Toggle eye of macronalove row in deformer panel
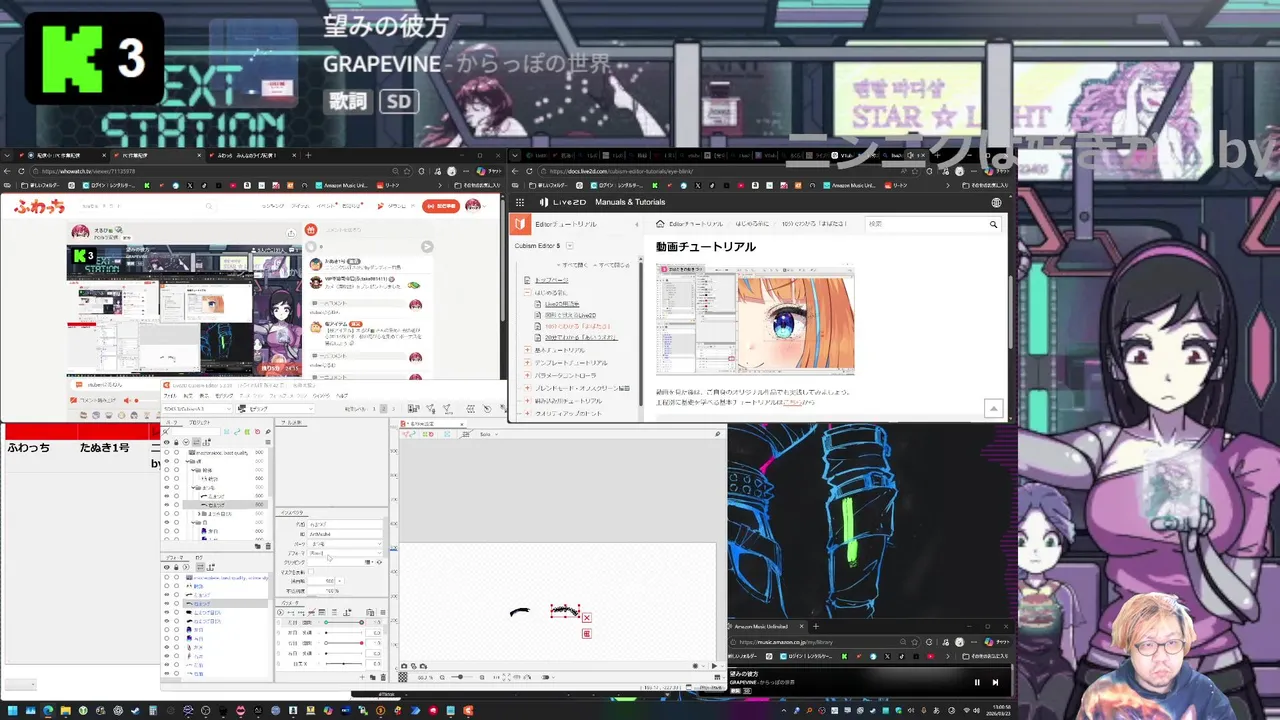The image size is (1280, 720). [x=167, y=577]
